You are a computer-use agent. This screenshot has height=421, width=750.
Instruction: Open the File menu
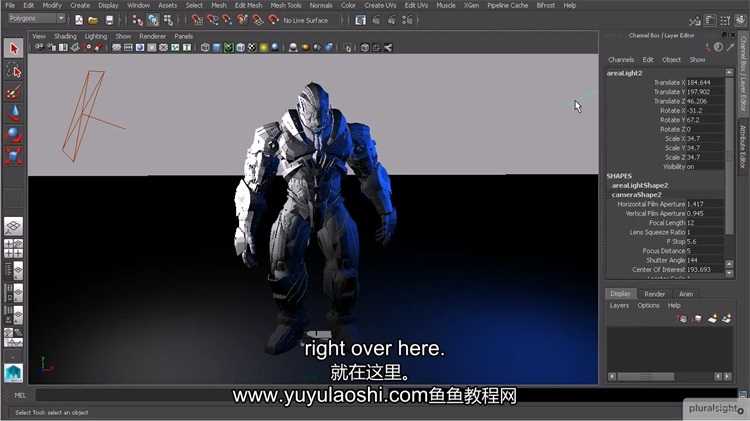tap(10, 5)
